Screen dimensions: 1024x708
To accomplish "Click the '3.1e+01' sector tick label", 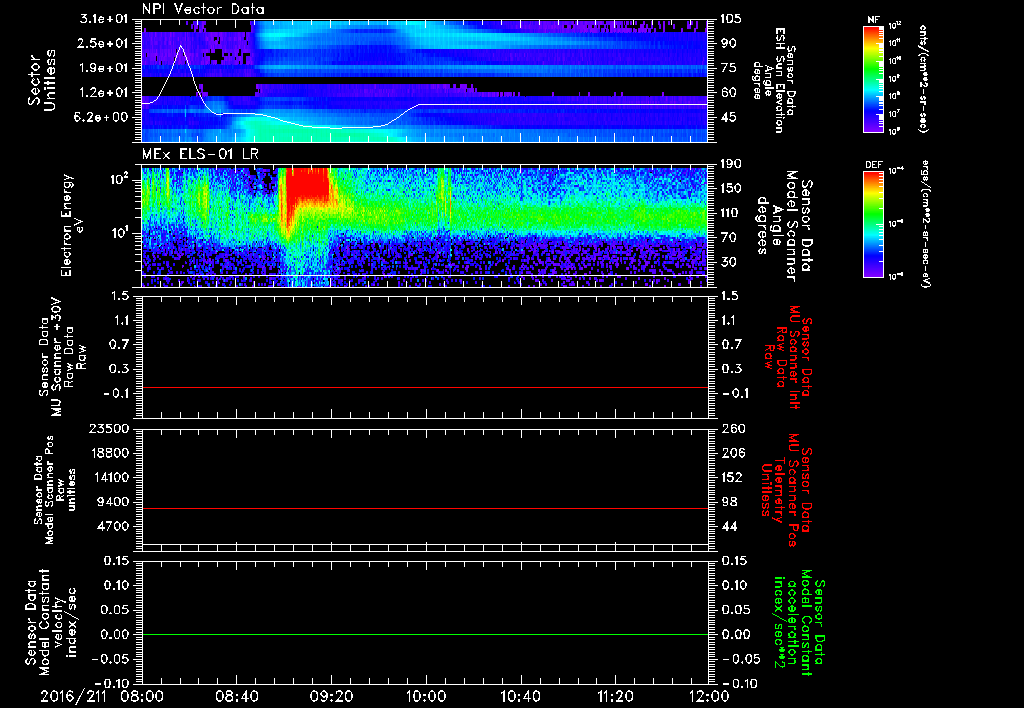I will [104, 19].
